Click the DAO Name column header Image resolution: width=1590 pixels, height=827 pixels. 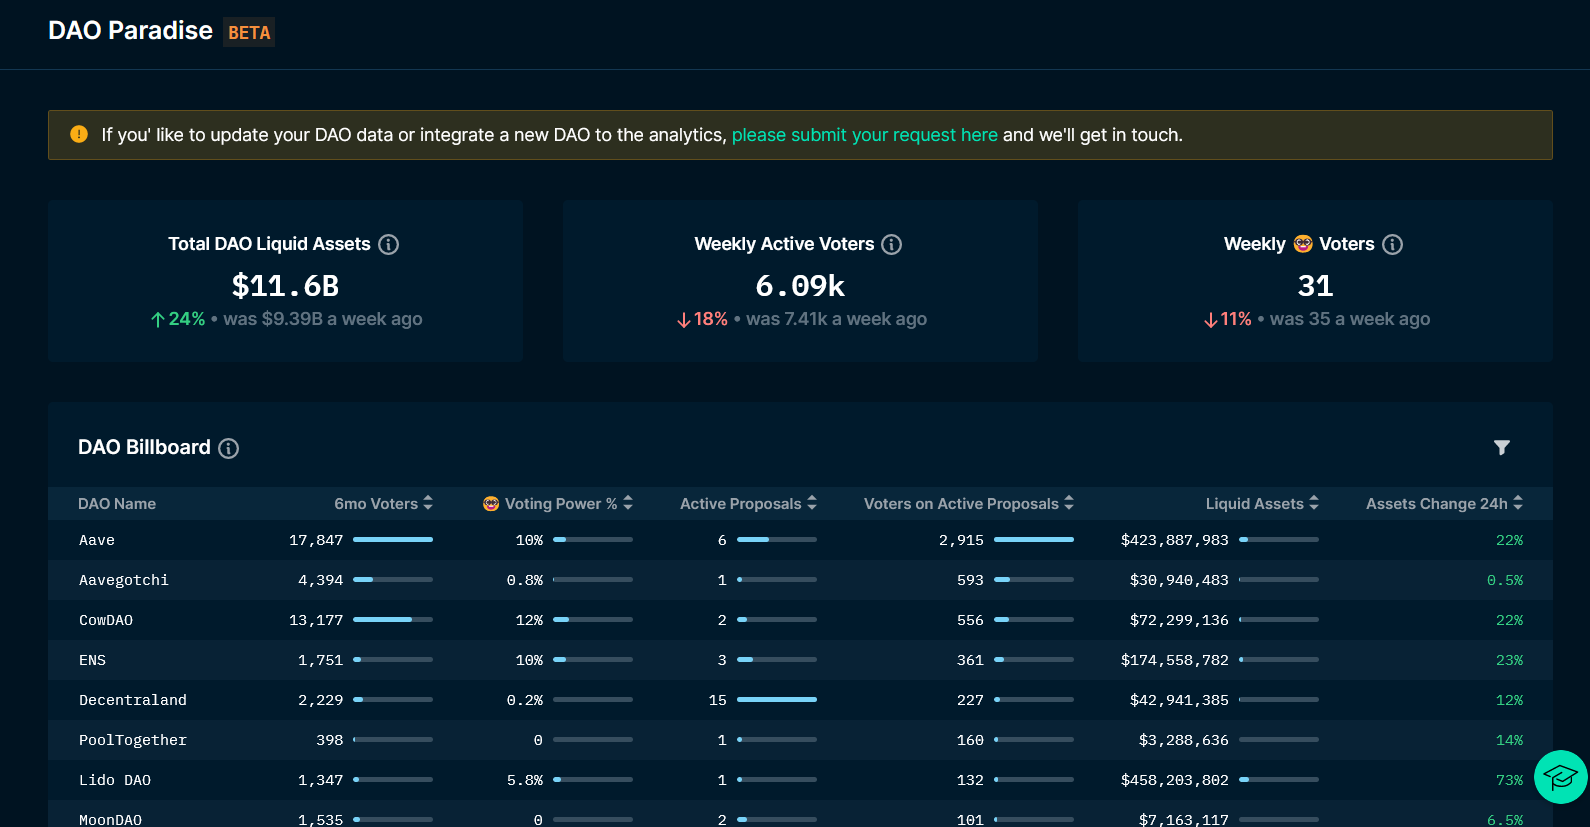click(x=117, y=504)
